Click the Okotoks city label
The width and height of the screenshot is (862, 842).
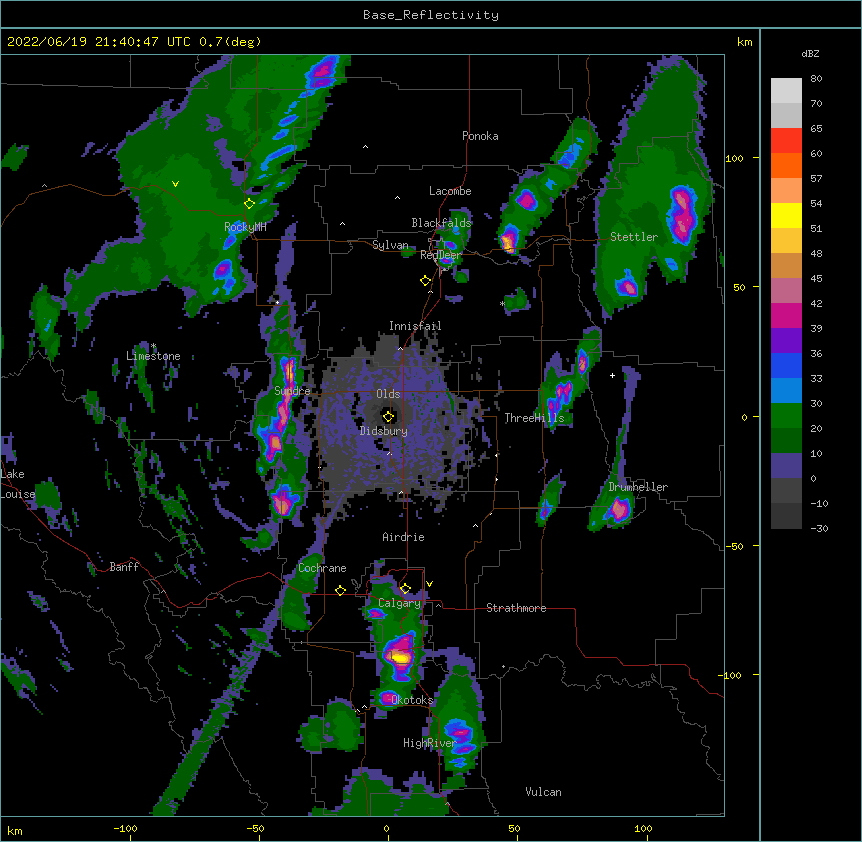(412, 700)
